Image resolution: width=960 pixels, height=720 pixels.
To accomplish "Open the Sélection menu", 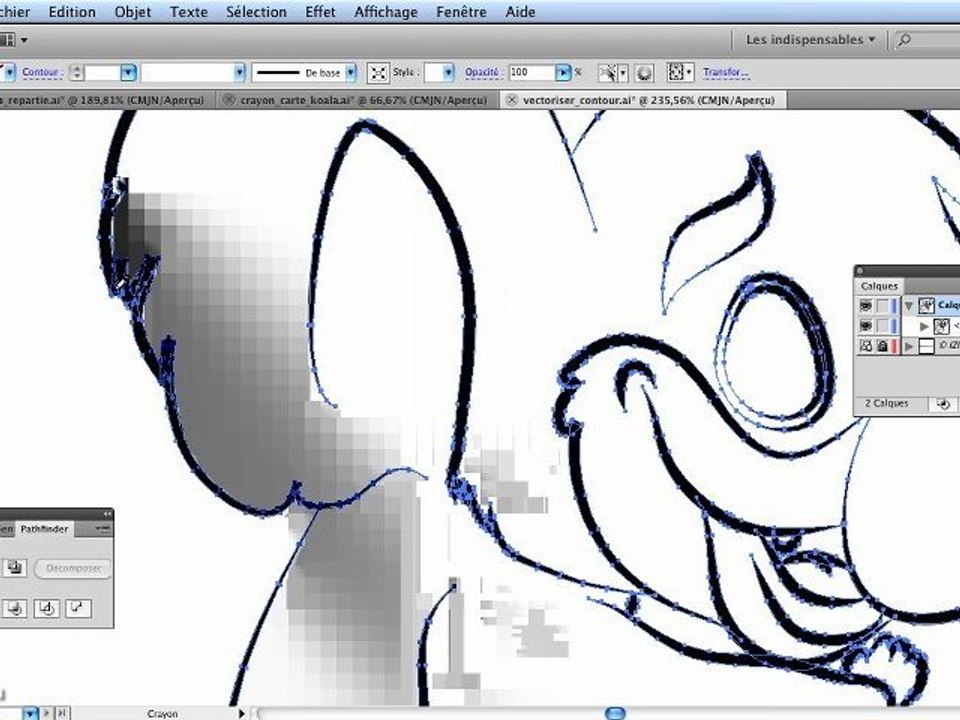I will [x=256, y=12].
